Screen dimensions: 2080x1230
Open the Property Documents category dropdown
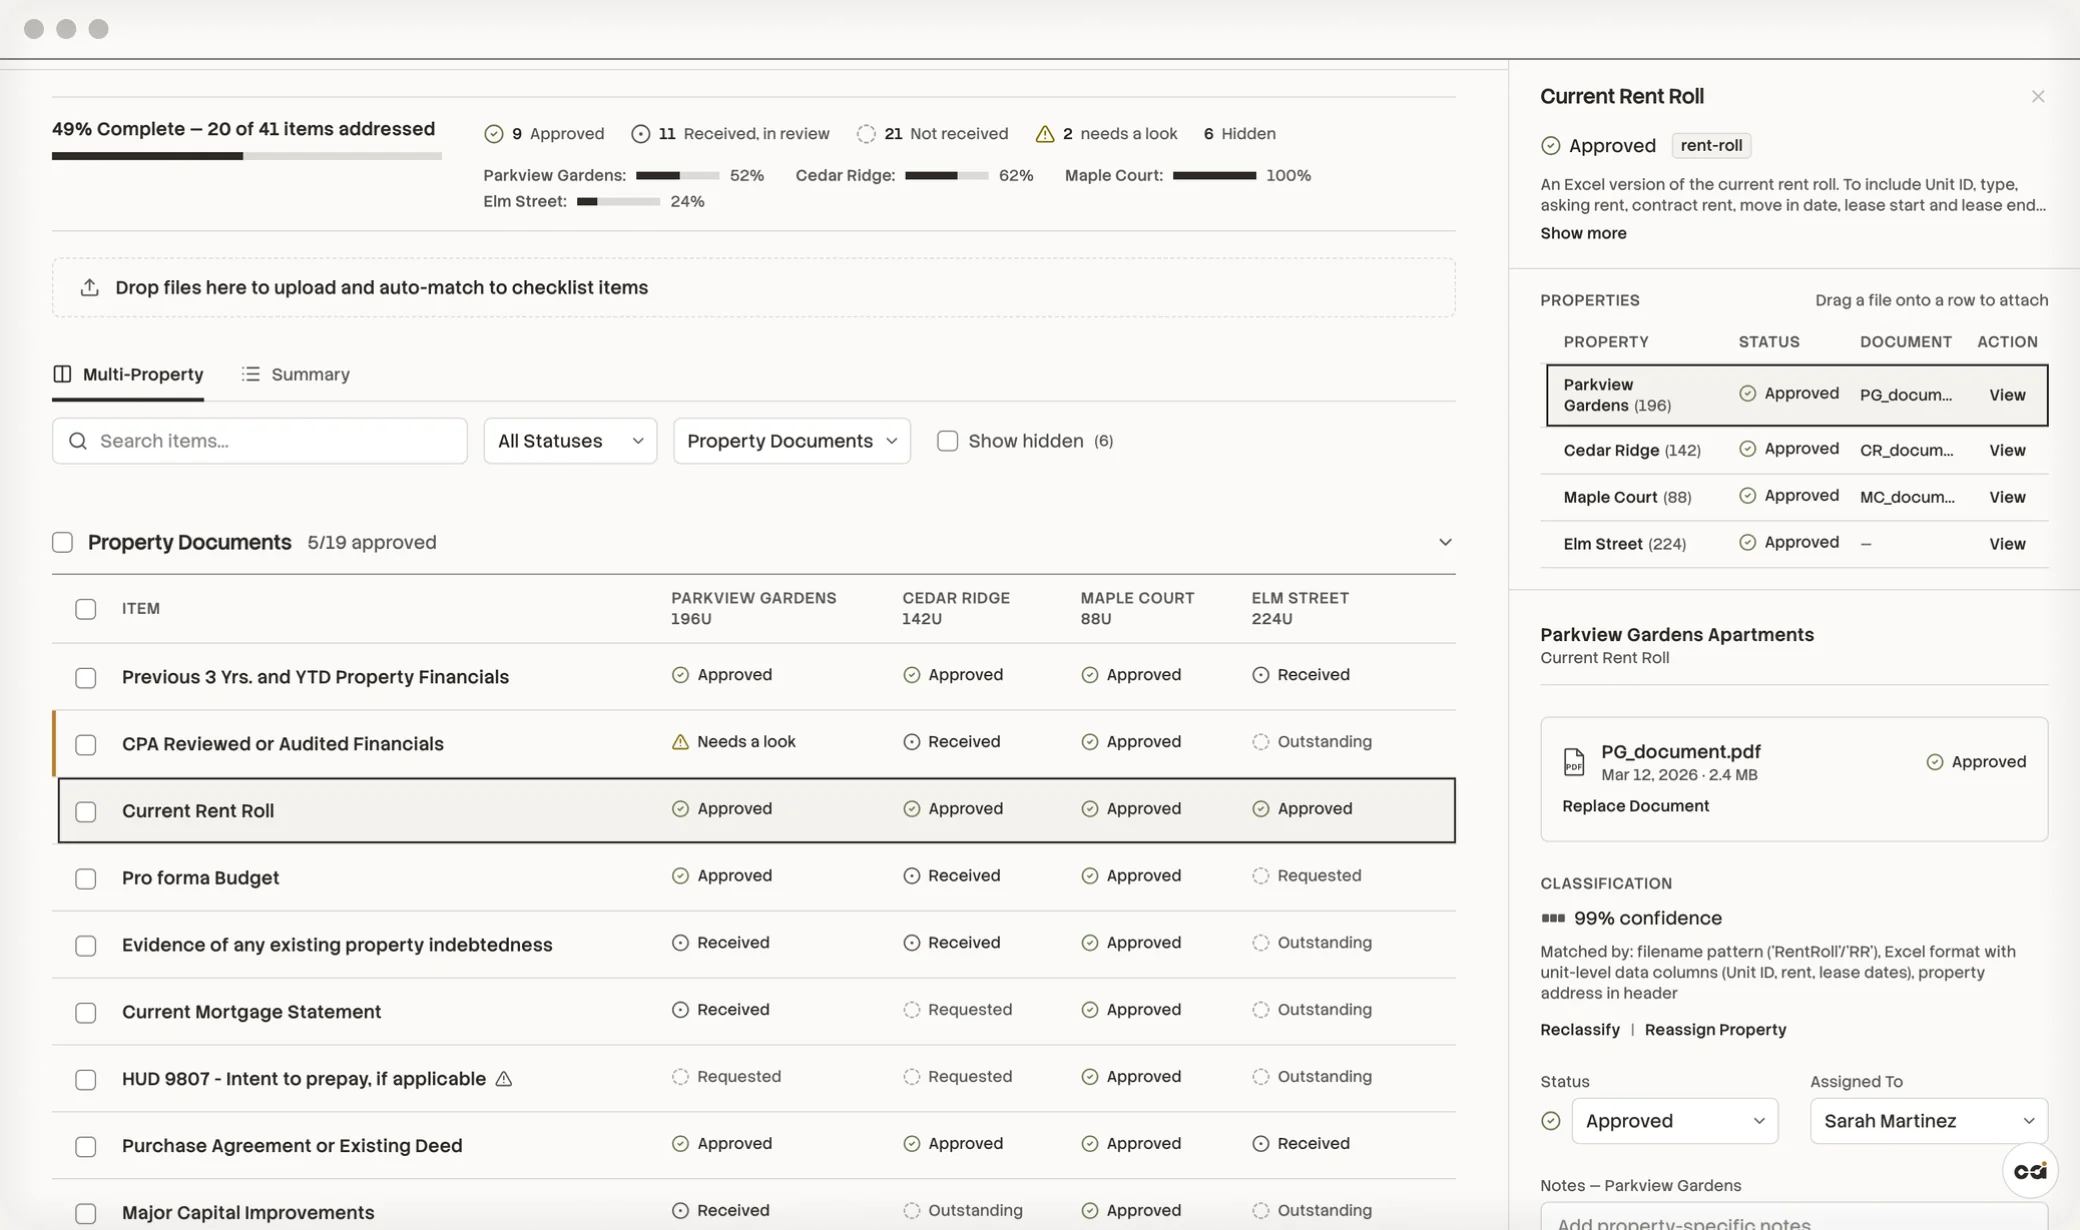click(x=792, y=441)
